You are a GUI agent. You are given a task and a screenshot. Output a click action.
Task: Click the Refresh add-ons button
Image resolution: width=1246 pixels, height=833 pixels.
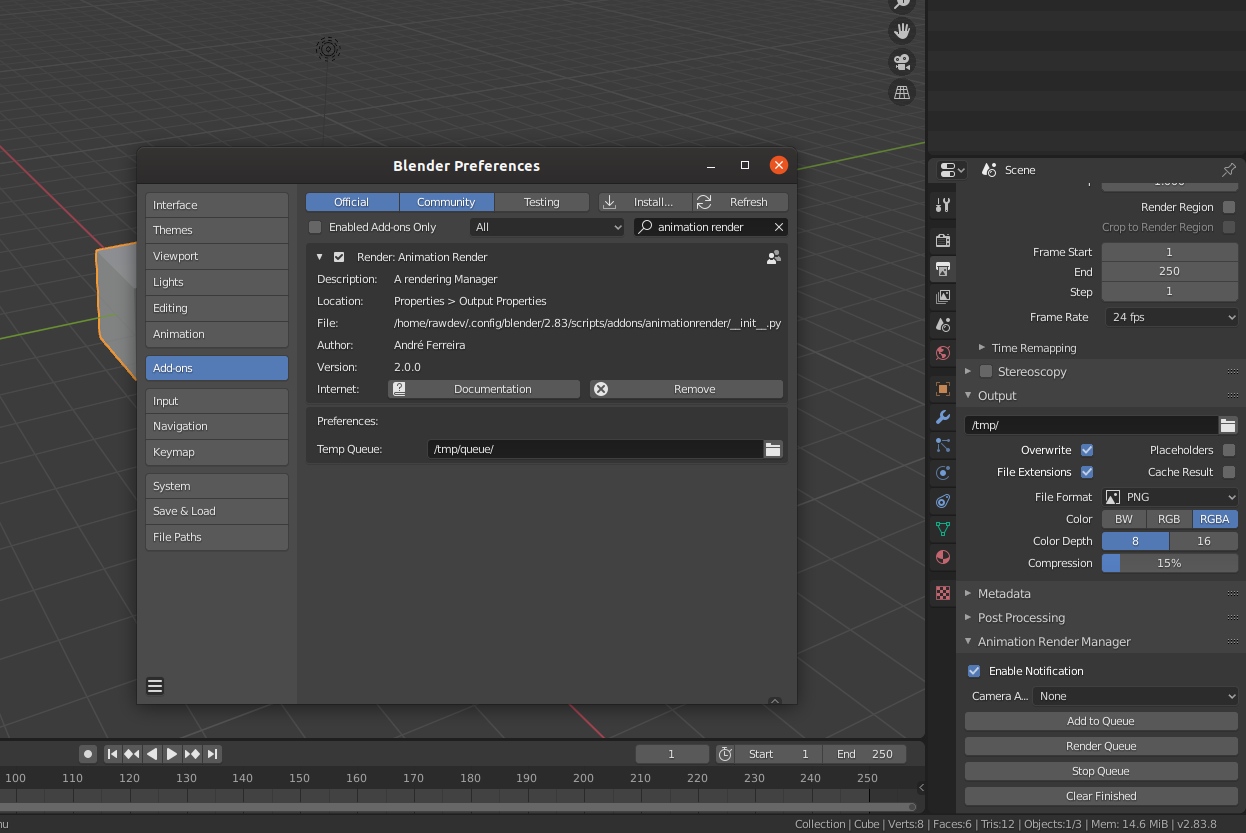coord(740,202)
